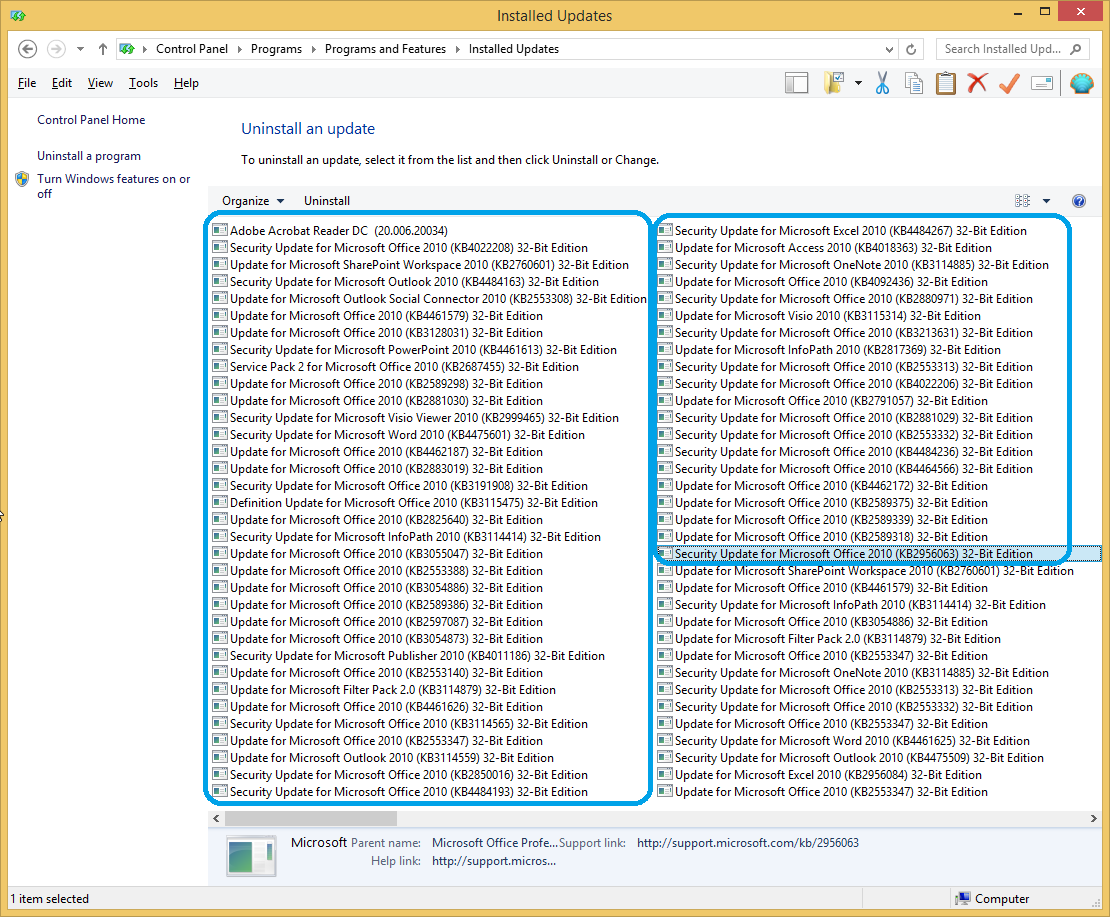Open the View menu
The height and width of the screenshot is (917, 1110).
[x=99, y=83]
